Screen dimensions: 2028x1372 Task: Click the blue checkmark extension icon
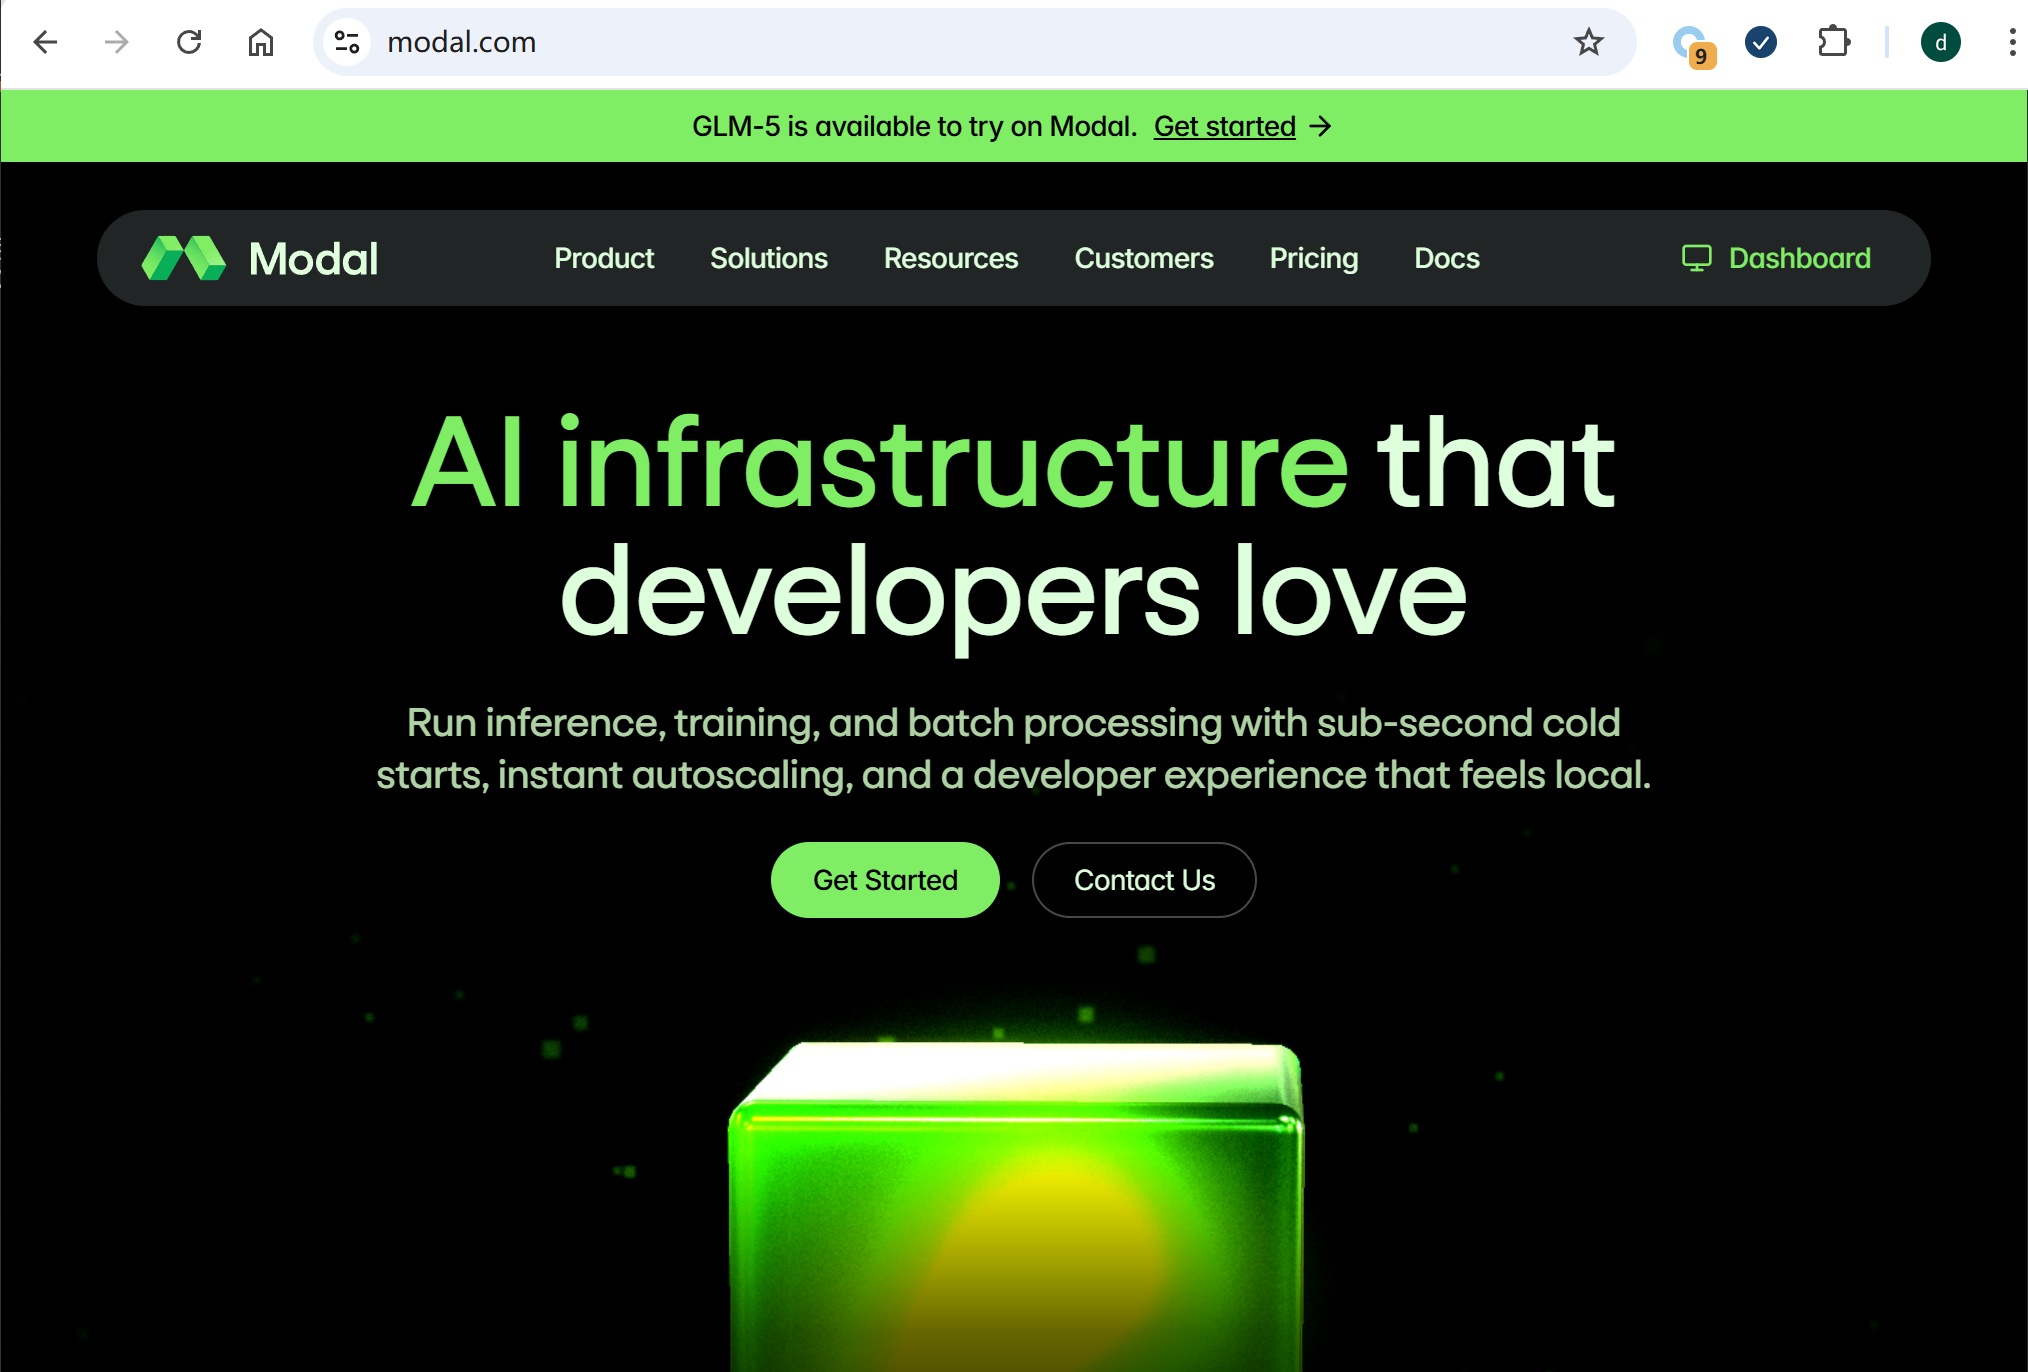coord(1761,42)
